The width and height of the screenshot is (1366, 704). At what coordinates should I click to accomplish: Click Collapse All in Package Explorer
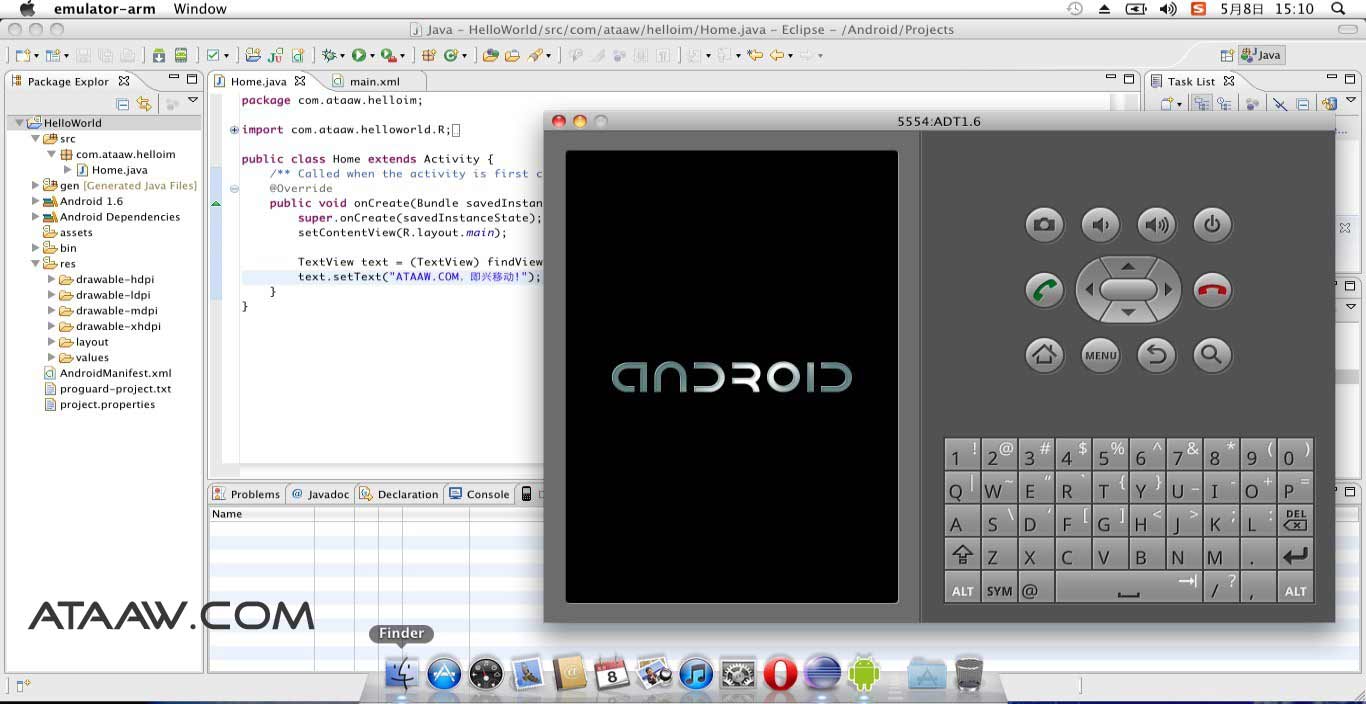(x=122, y=103)
